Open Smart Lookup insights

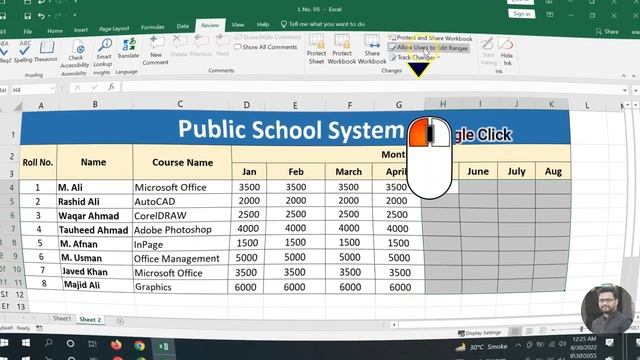(x=103, y=53)
